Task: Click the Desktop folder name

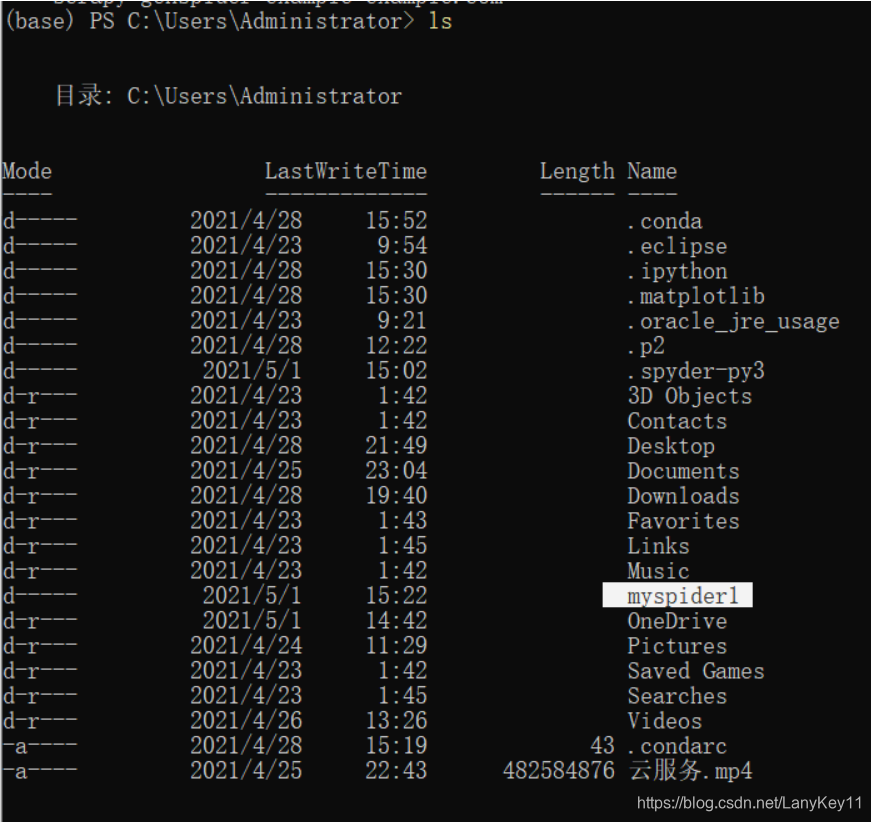Action: [x=671, y=446]
